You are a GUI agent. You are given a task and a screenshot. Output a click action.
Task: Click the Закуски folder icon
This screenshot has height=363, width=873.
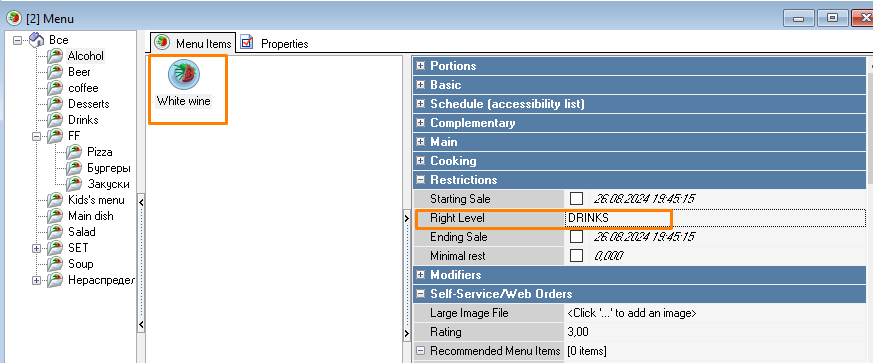(74, 184)
